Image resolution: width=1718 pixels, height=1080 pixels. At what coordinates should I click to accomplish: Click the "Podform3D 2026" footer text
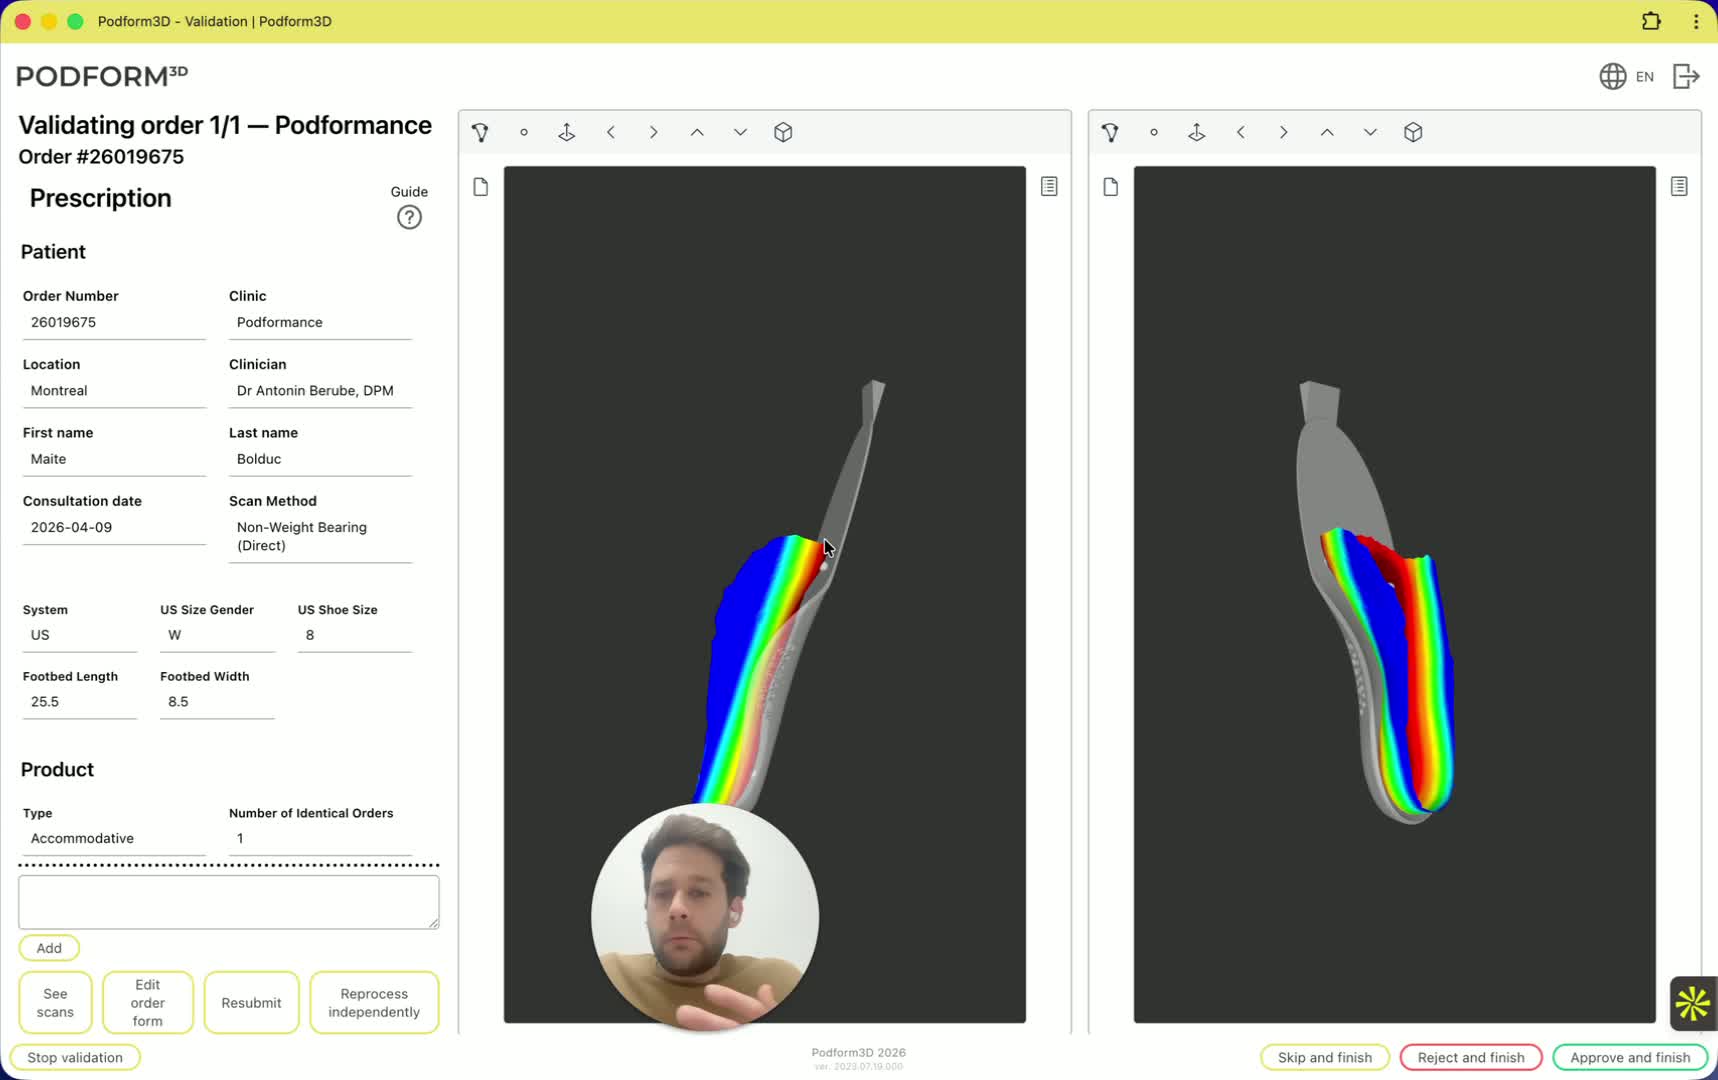tap(858, 1053)
